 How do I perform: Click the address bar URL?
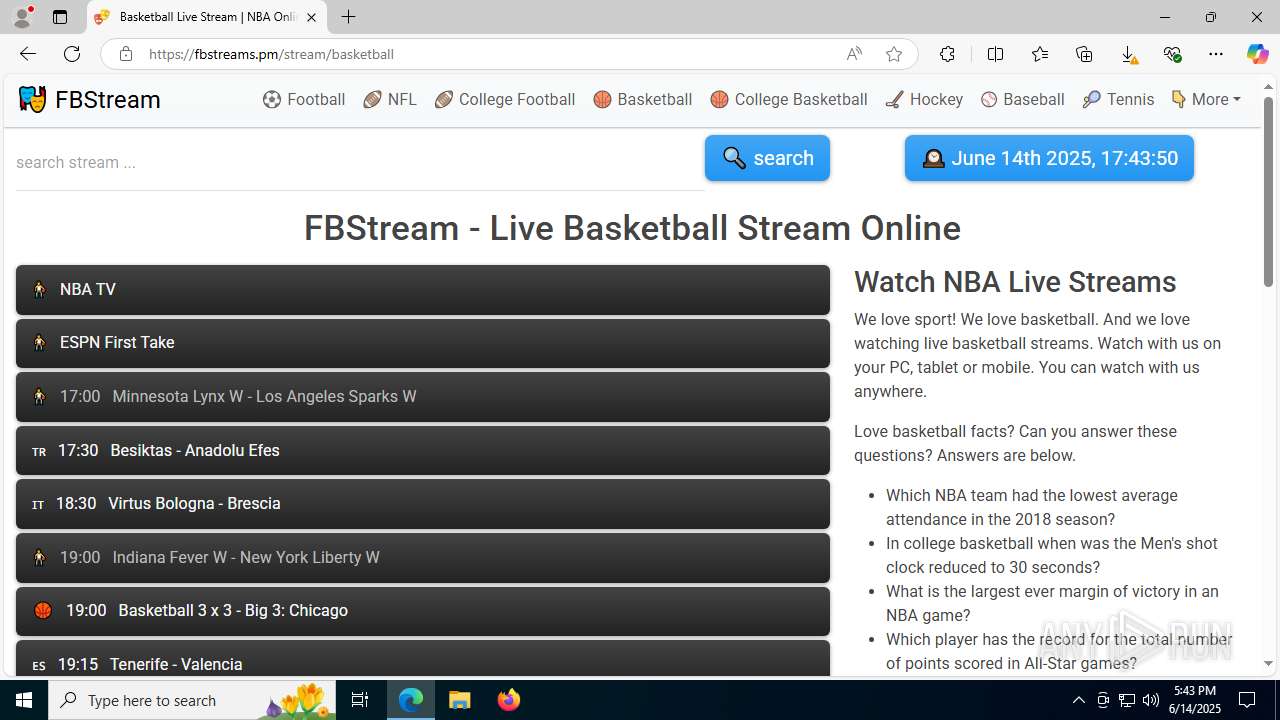coord(271,54)
